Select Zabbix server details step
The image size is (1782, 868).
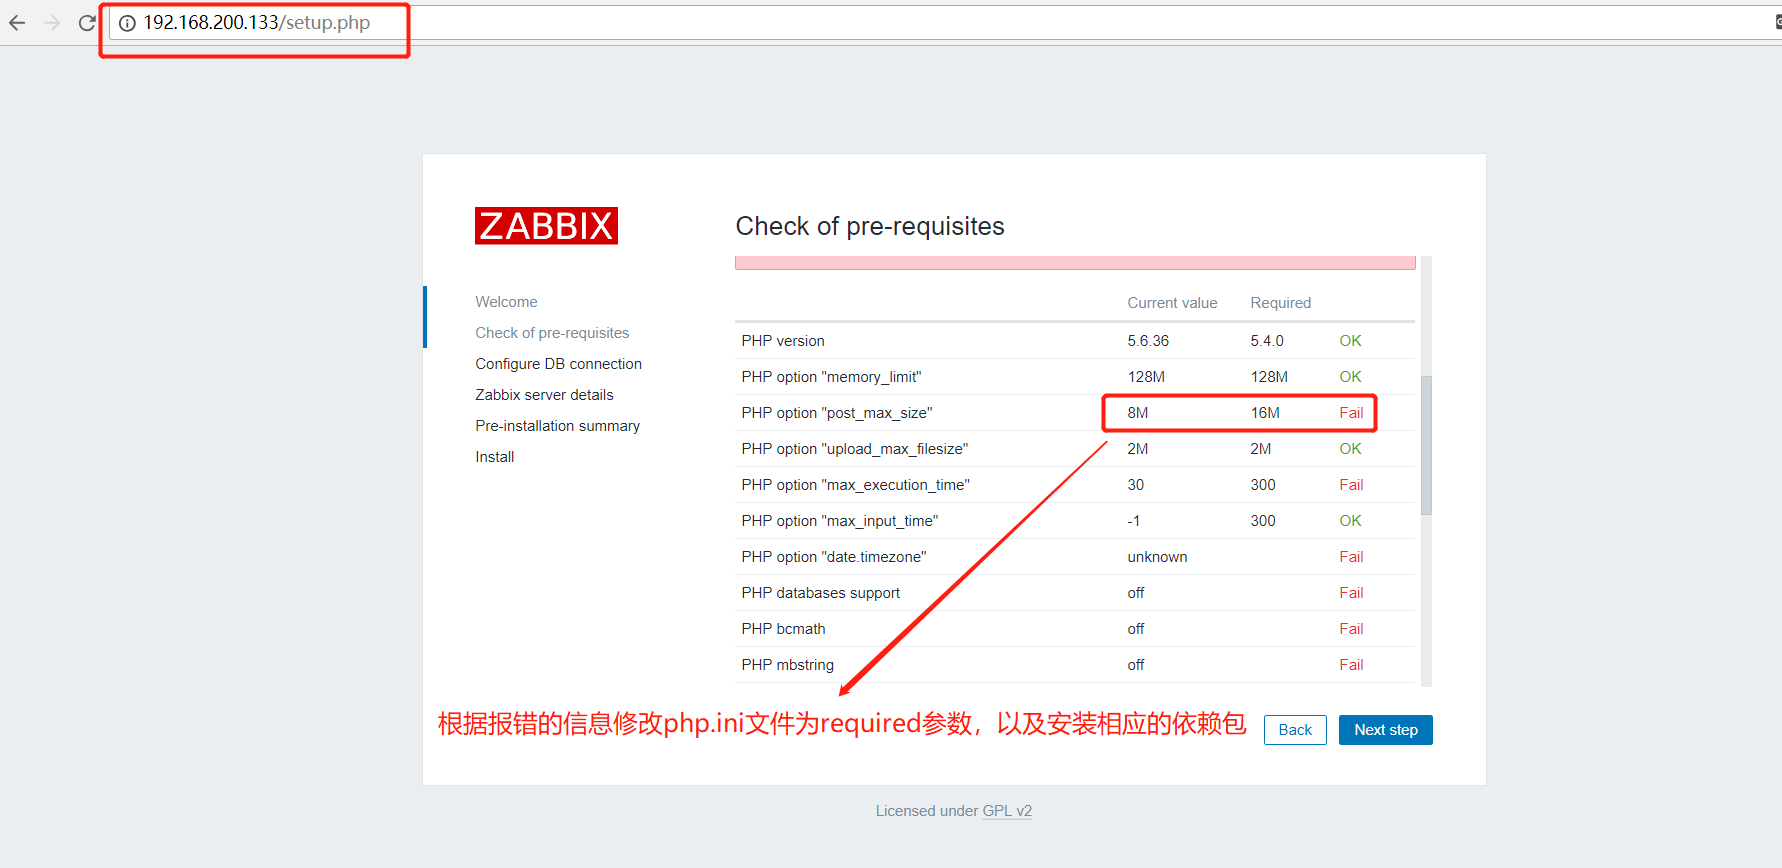tap(544, 395)
